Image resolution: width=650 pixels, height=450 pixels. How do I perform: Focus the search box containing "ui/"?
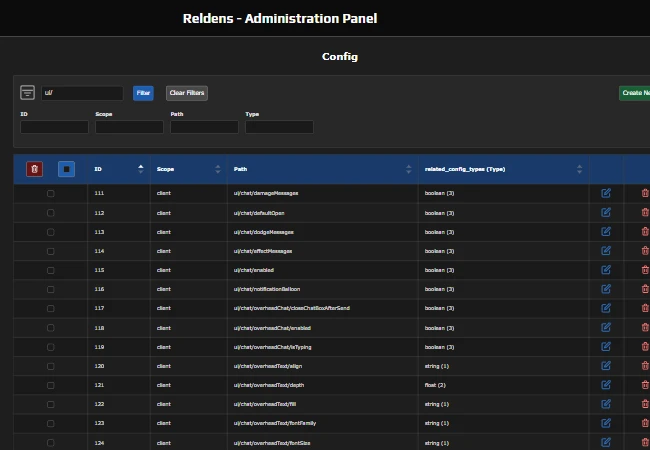[82, 93]
